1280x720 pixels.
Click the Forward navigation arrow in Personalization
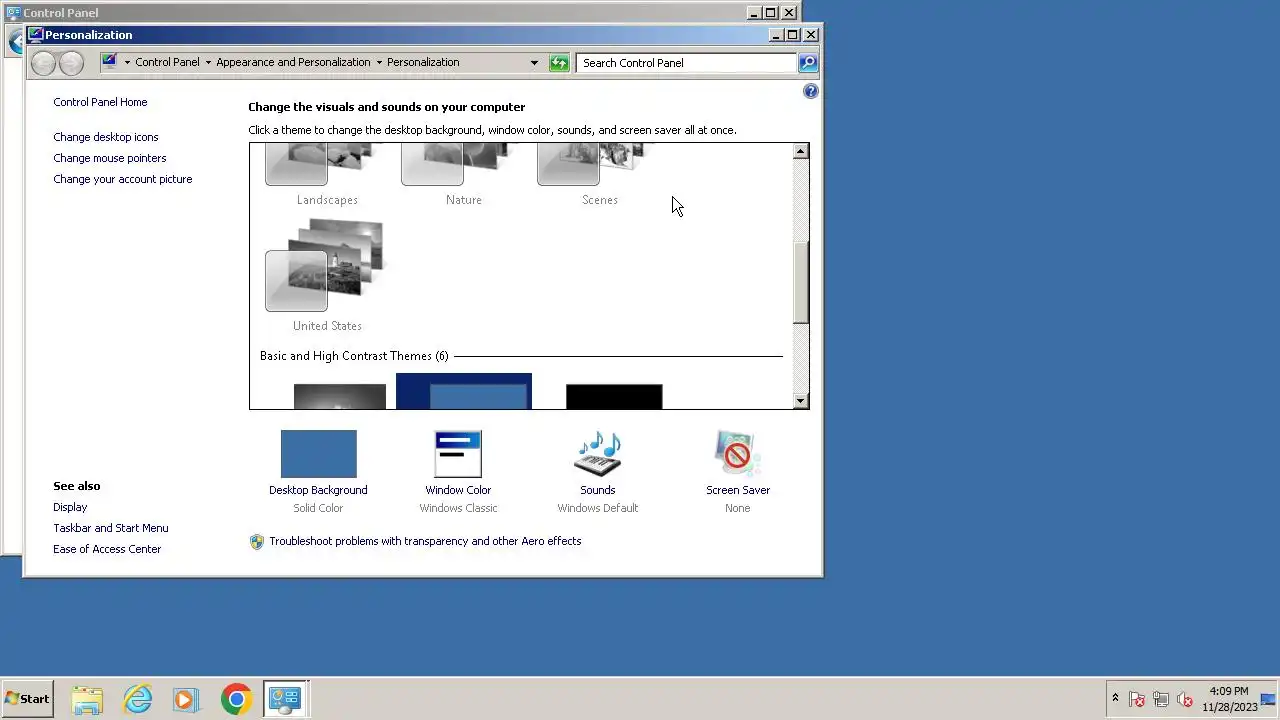(71, 63)
